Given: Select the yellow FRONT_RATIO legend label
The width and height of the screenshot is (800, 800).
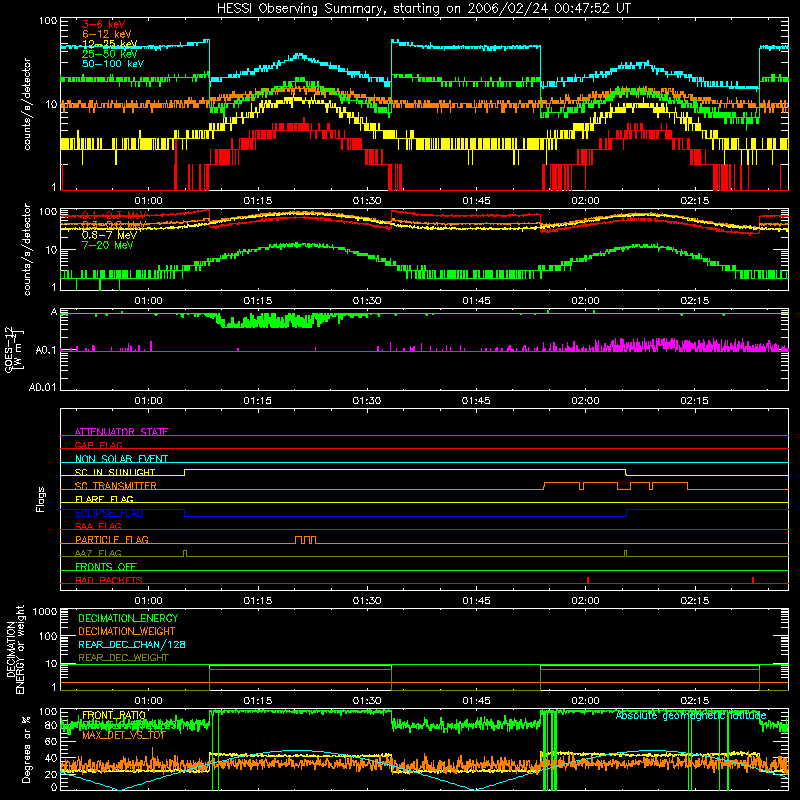Looking at the screenshot, I should 114,715.
